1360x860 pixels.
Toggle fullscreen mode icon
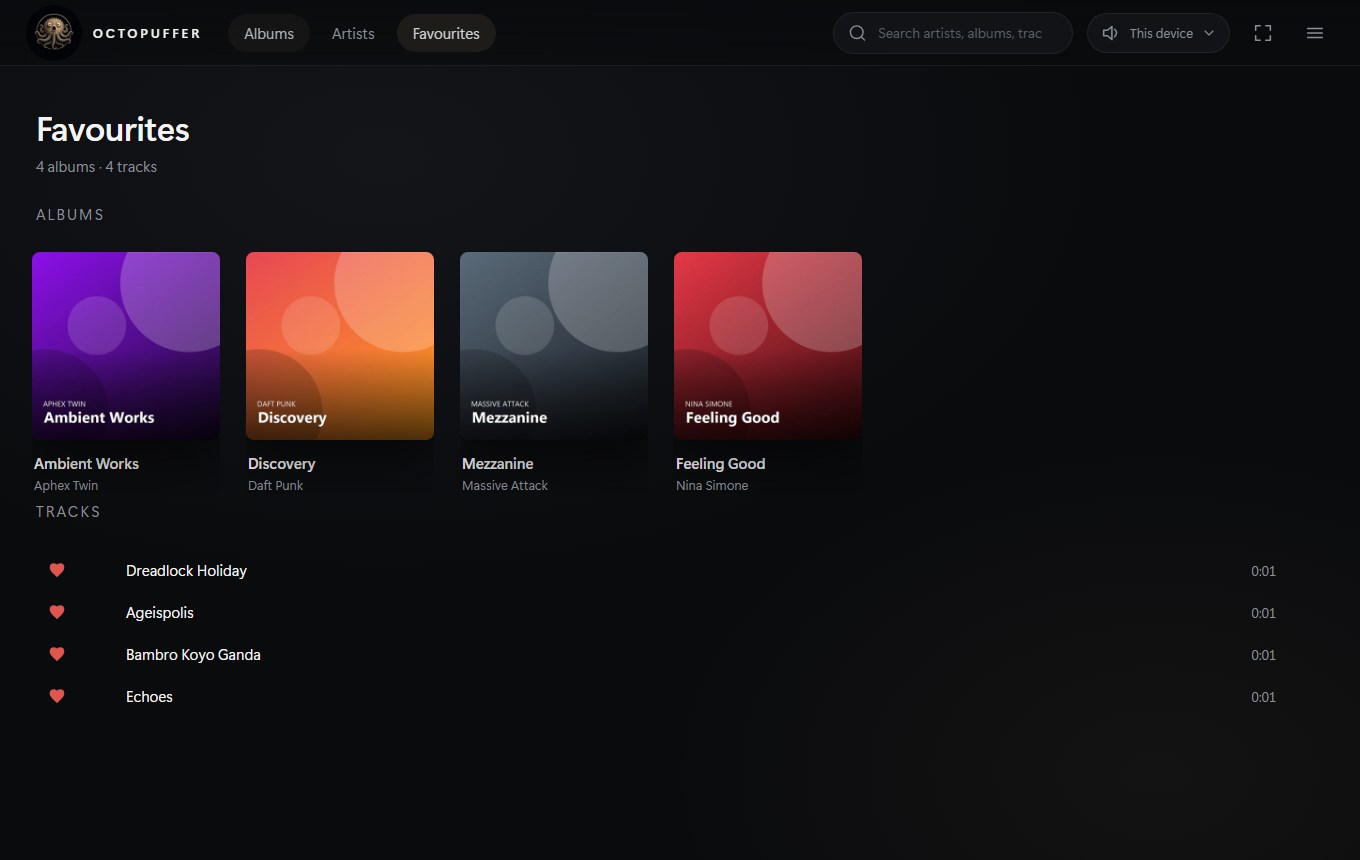(1263, 33)
